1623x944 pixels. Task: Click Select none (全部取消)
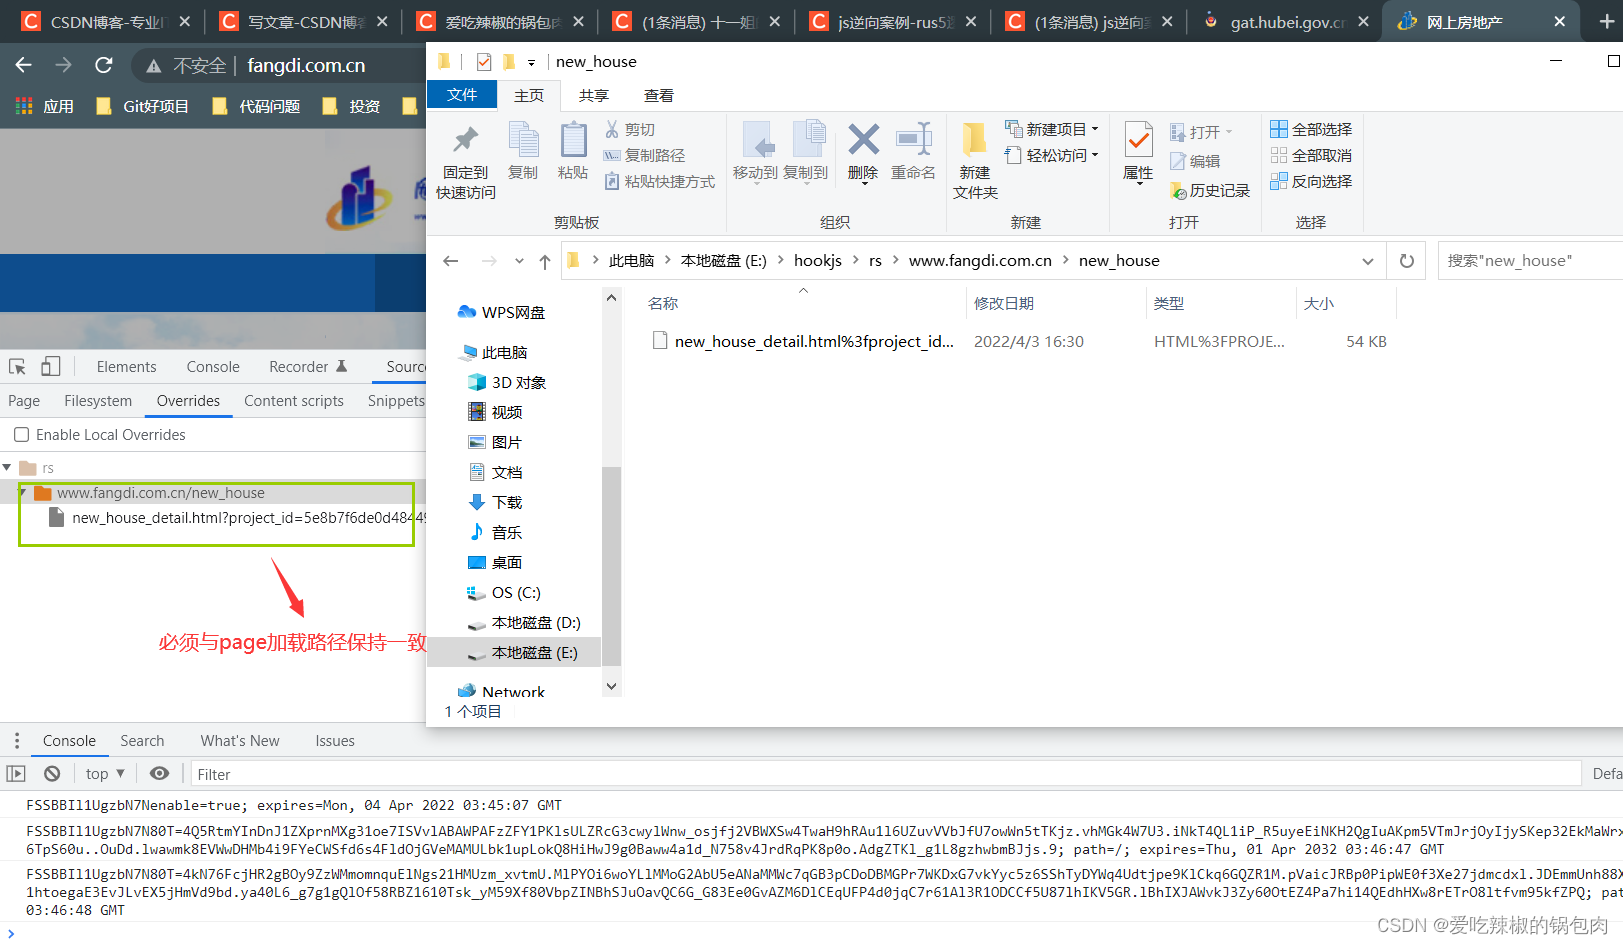(x=1311, y=155)
